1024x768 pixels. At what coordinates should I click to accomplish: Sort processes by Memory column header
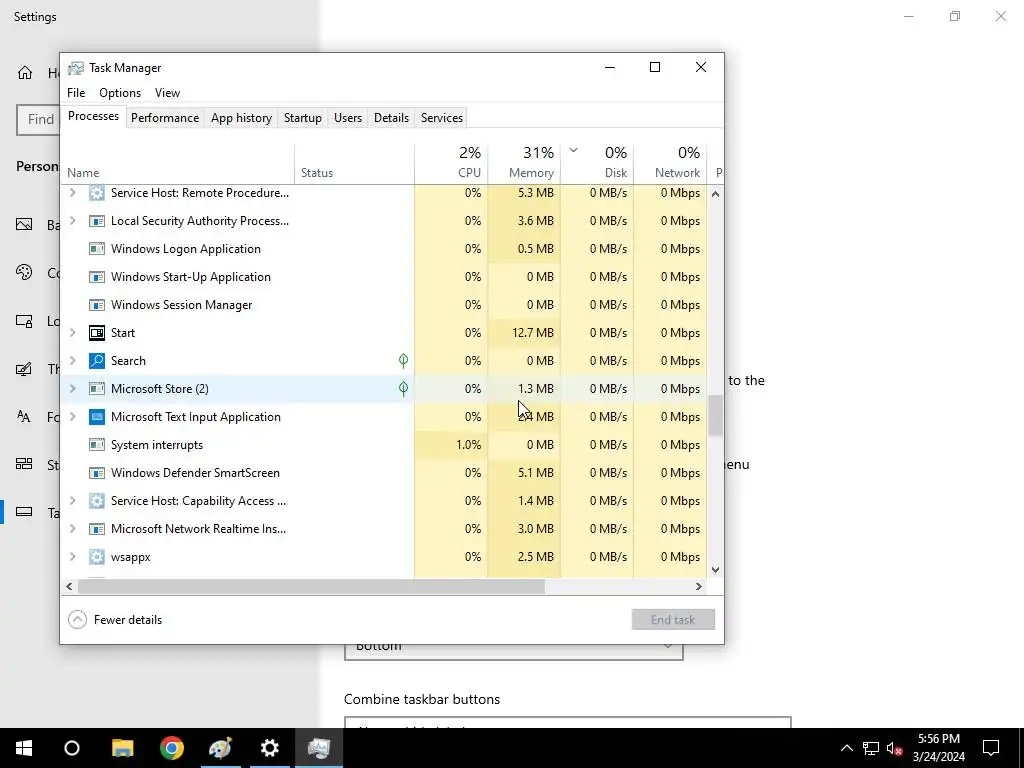coord(524,162)
